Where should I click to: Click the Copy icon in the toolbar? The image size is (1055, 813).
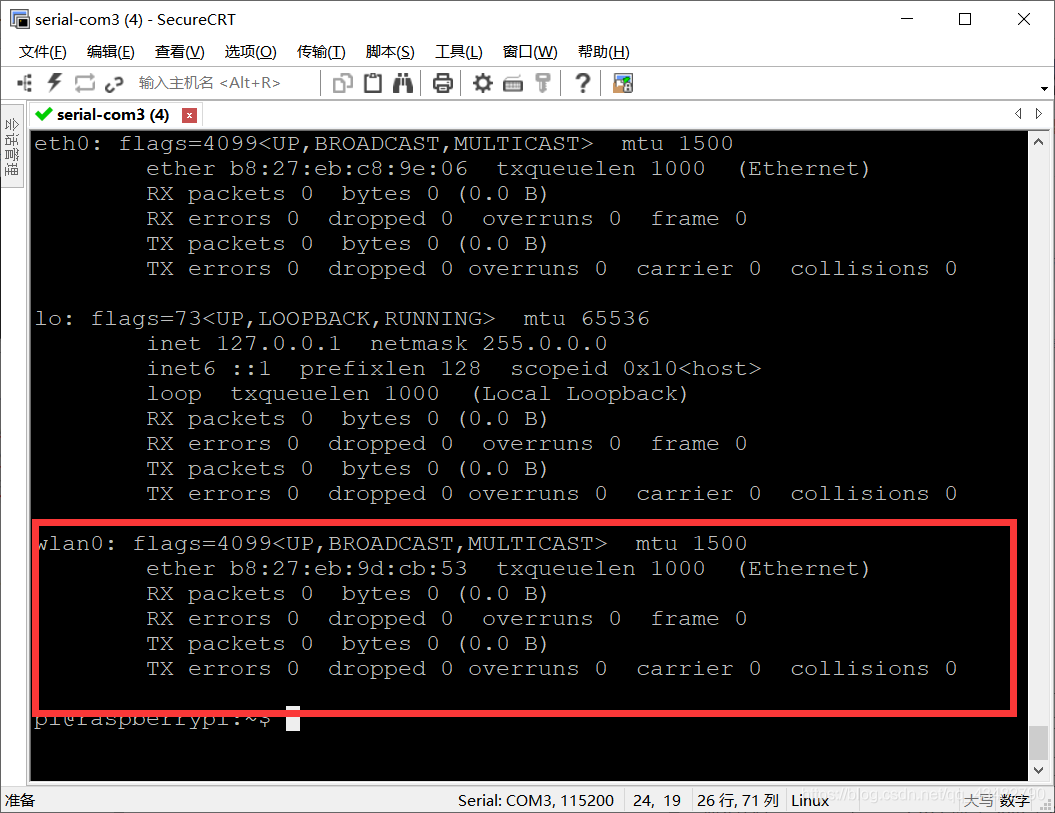click(342, 83)
